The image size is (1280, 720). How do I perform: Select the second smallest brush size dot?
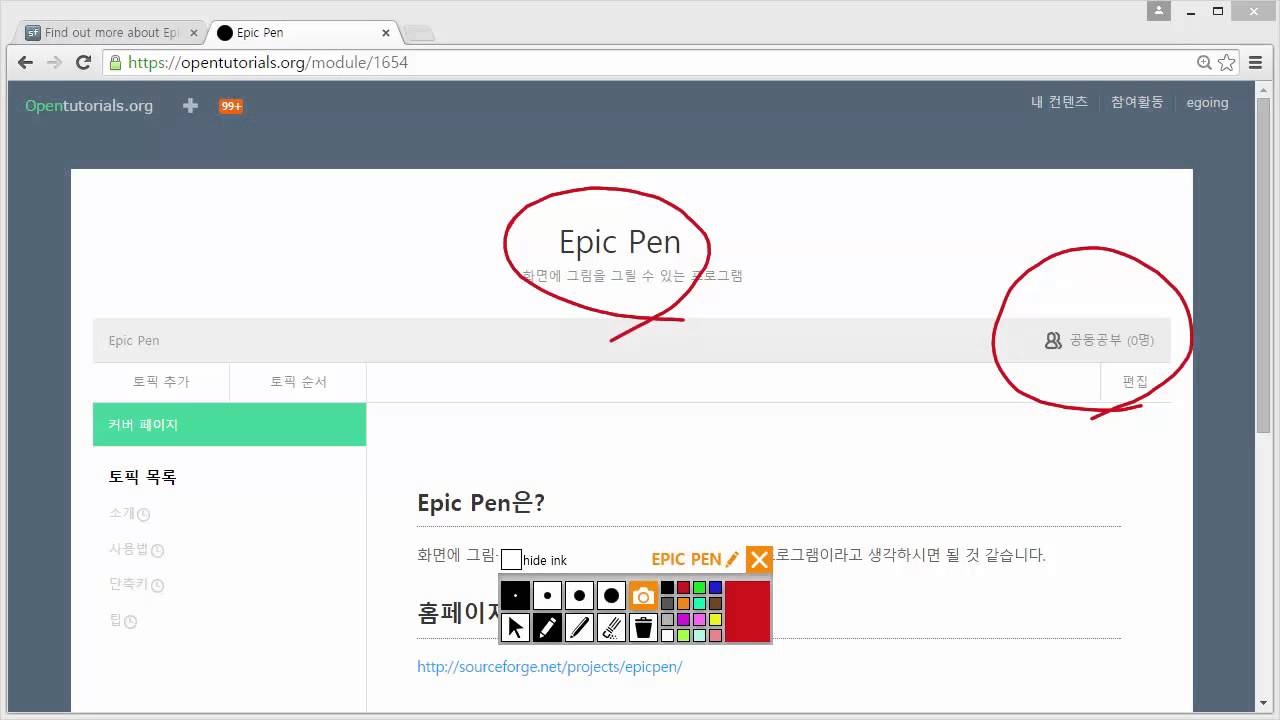(x=547, y=595)
